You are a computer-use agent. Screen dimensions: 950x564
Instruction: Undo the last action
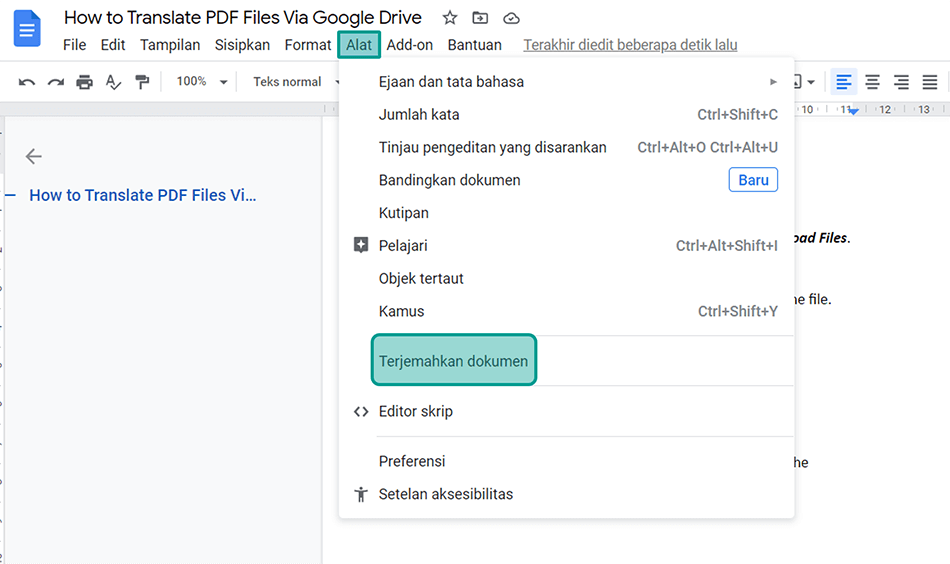[27, 82]
